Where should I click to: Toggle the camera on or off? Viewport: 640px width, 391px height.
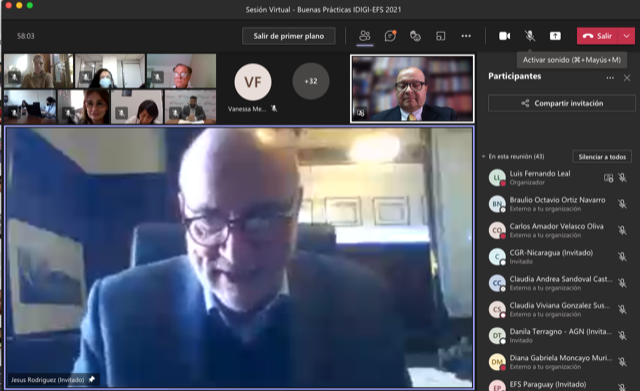(504, 36)
